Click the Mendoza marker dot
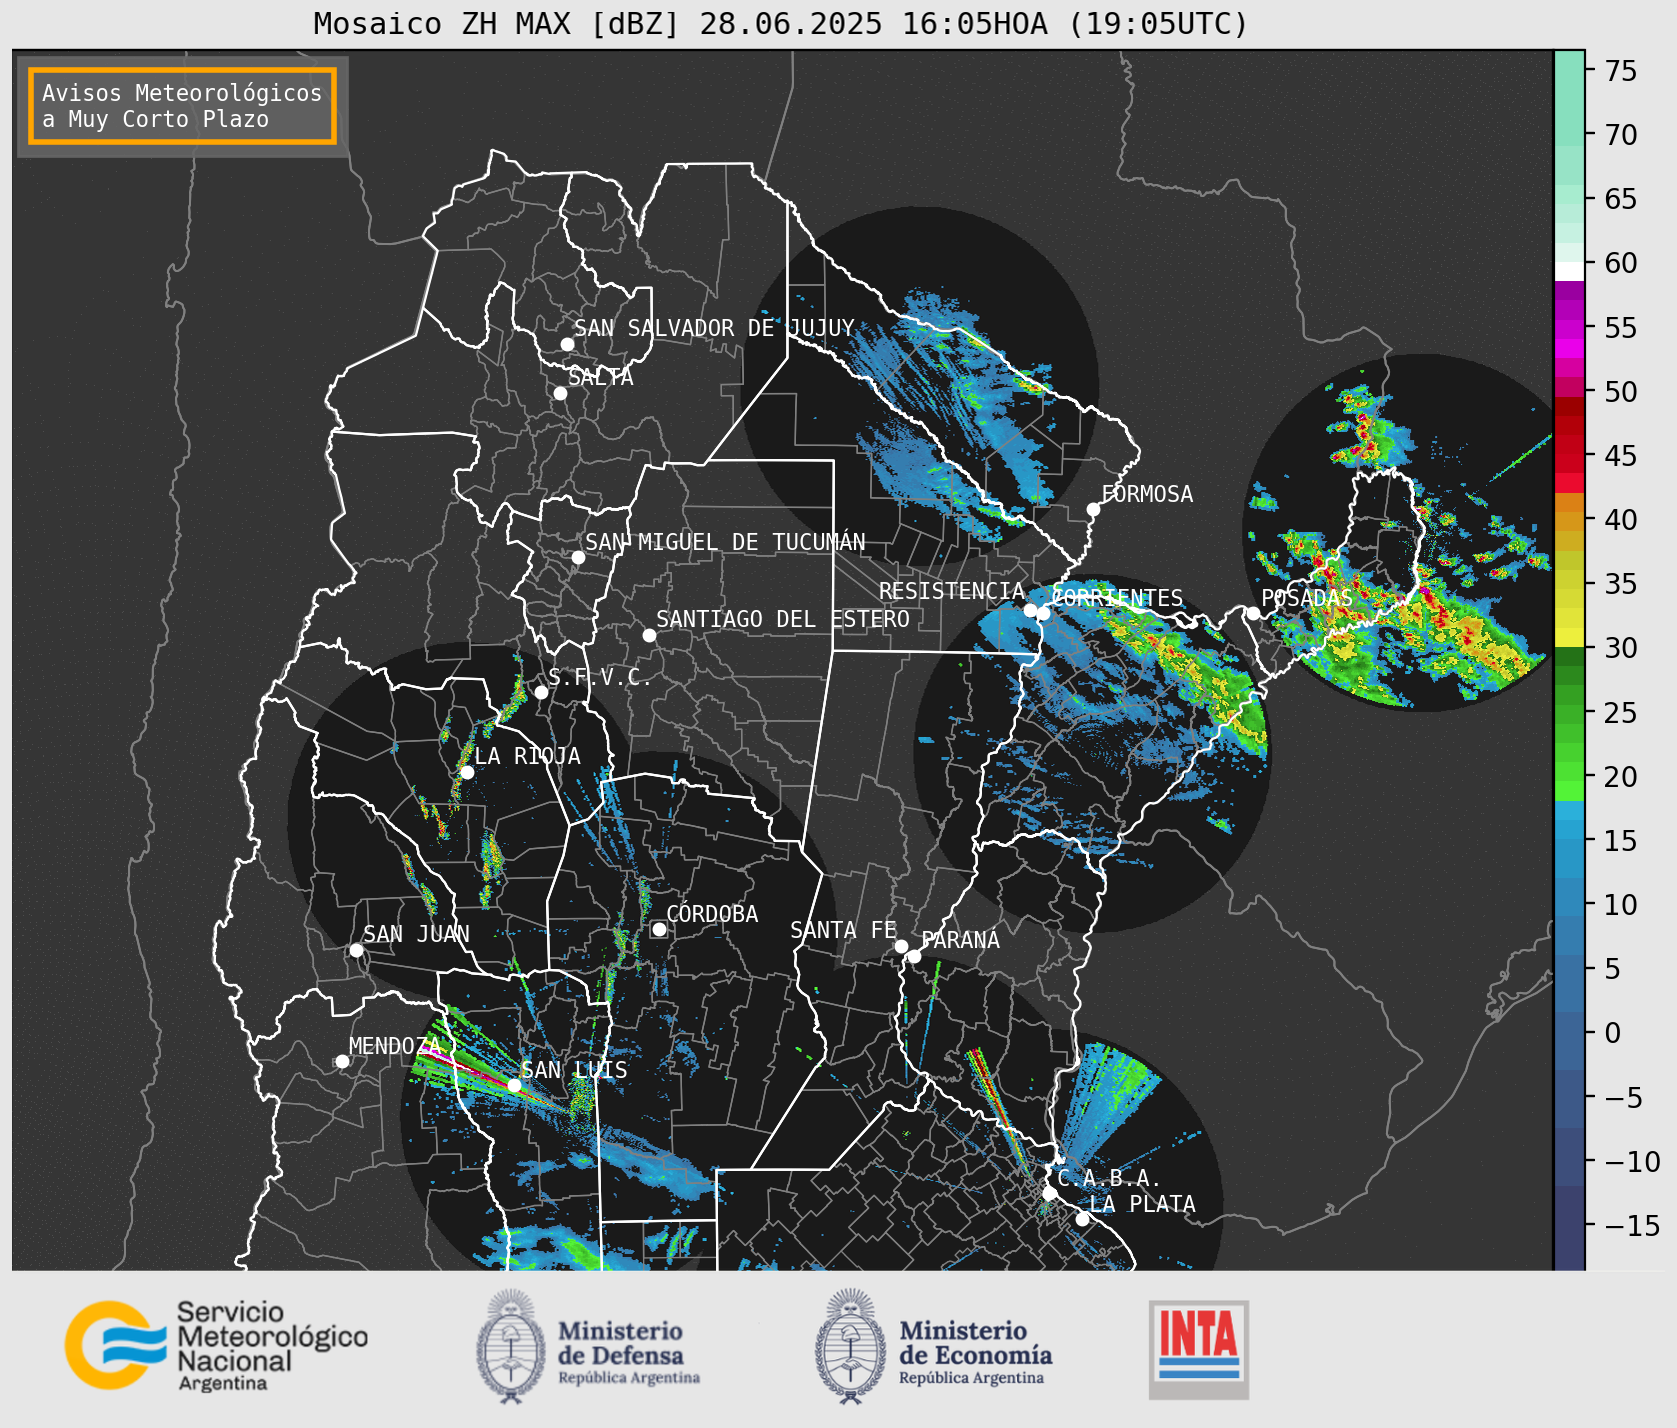Image resolution: width=1677 pixels, height=1428 pixels. click(x=342, y=1061)
